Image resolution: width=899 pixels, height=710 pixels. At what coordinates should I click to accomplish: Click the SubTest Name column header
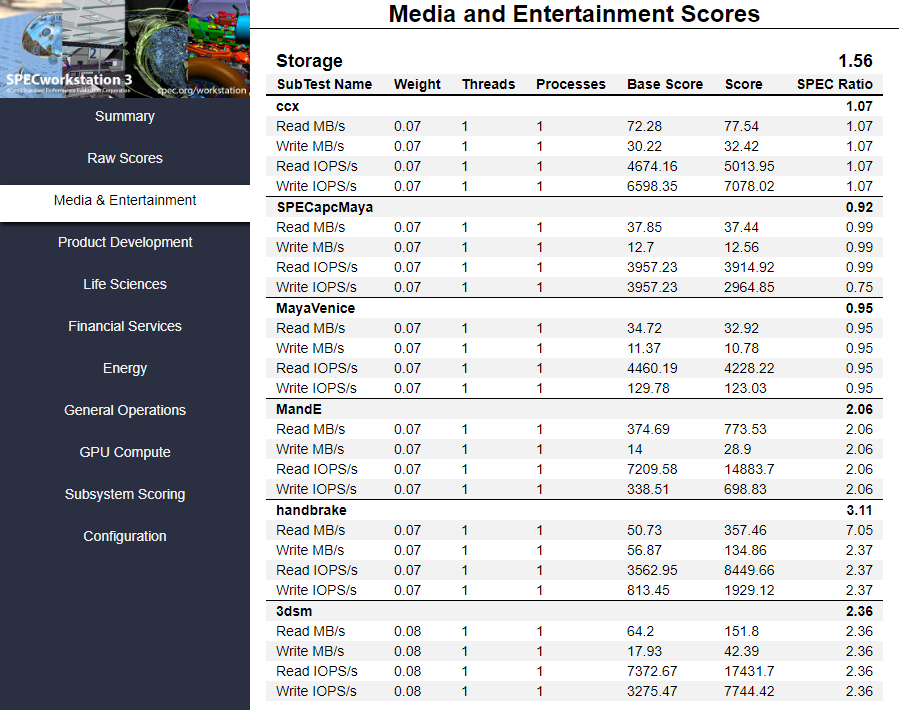pos(325,84)
